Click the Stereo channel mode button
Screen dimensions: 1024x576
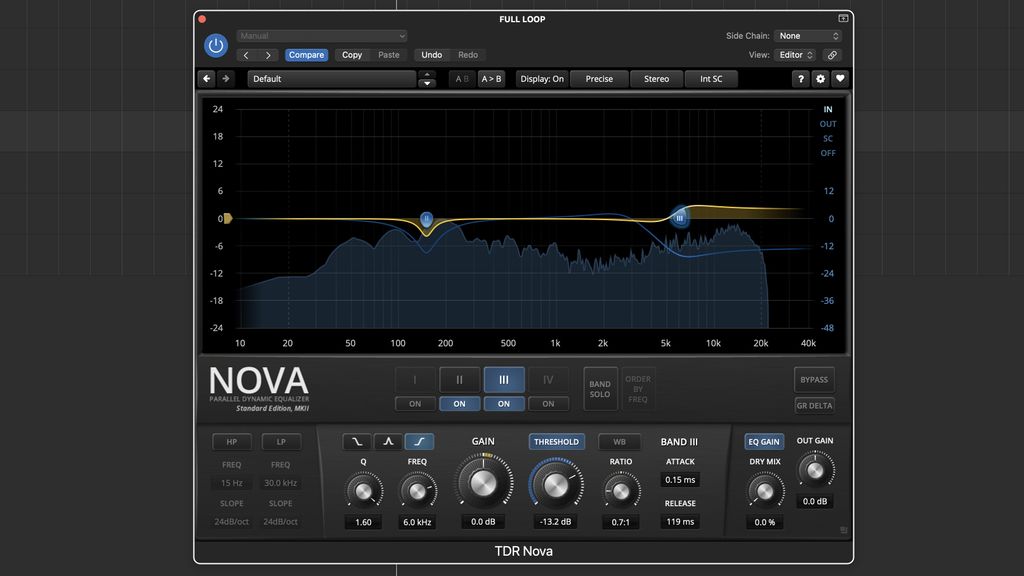click(656, 79)
